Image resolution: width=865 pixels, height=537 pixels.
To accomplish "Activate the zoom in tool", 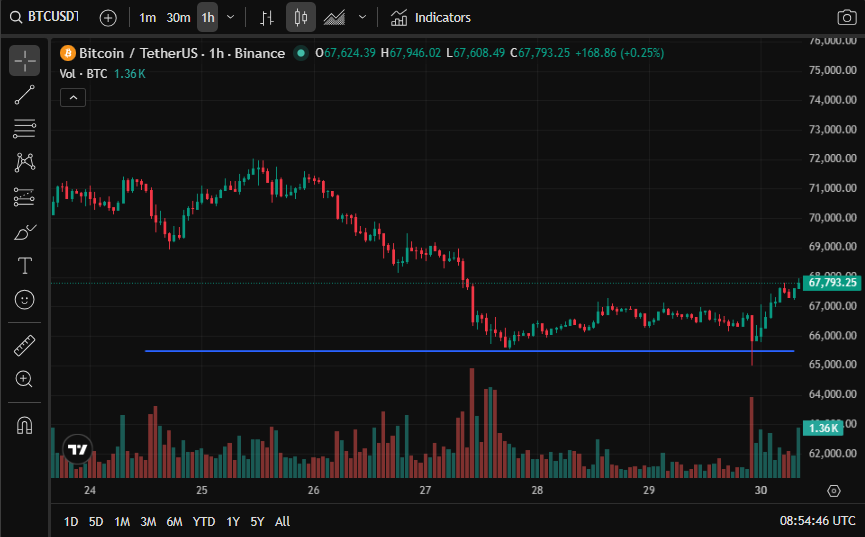I will pyautogui.click(x=24, y=379).
